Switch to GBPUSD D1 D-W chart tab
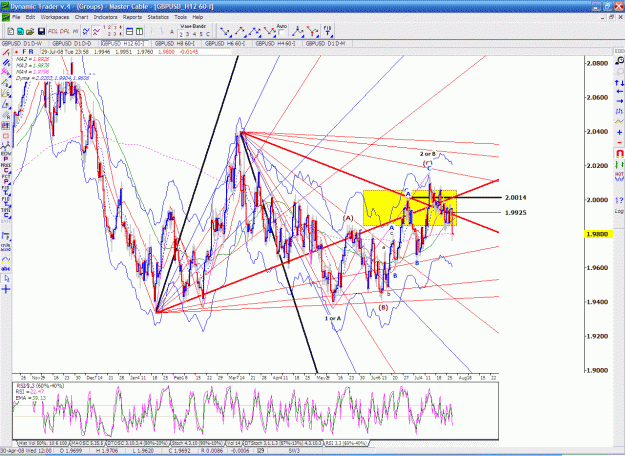Viewport: 625px width, 456px height. [22, 43]
